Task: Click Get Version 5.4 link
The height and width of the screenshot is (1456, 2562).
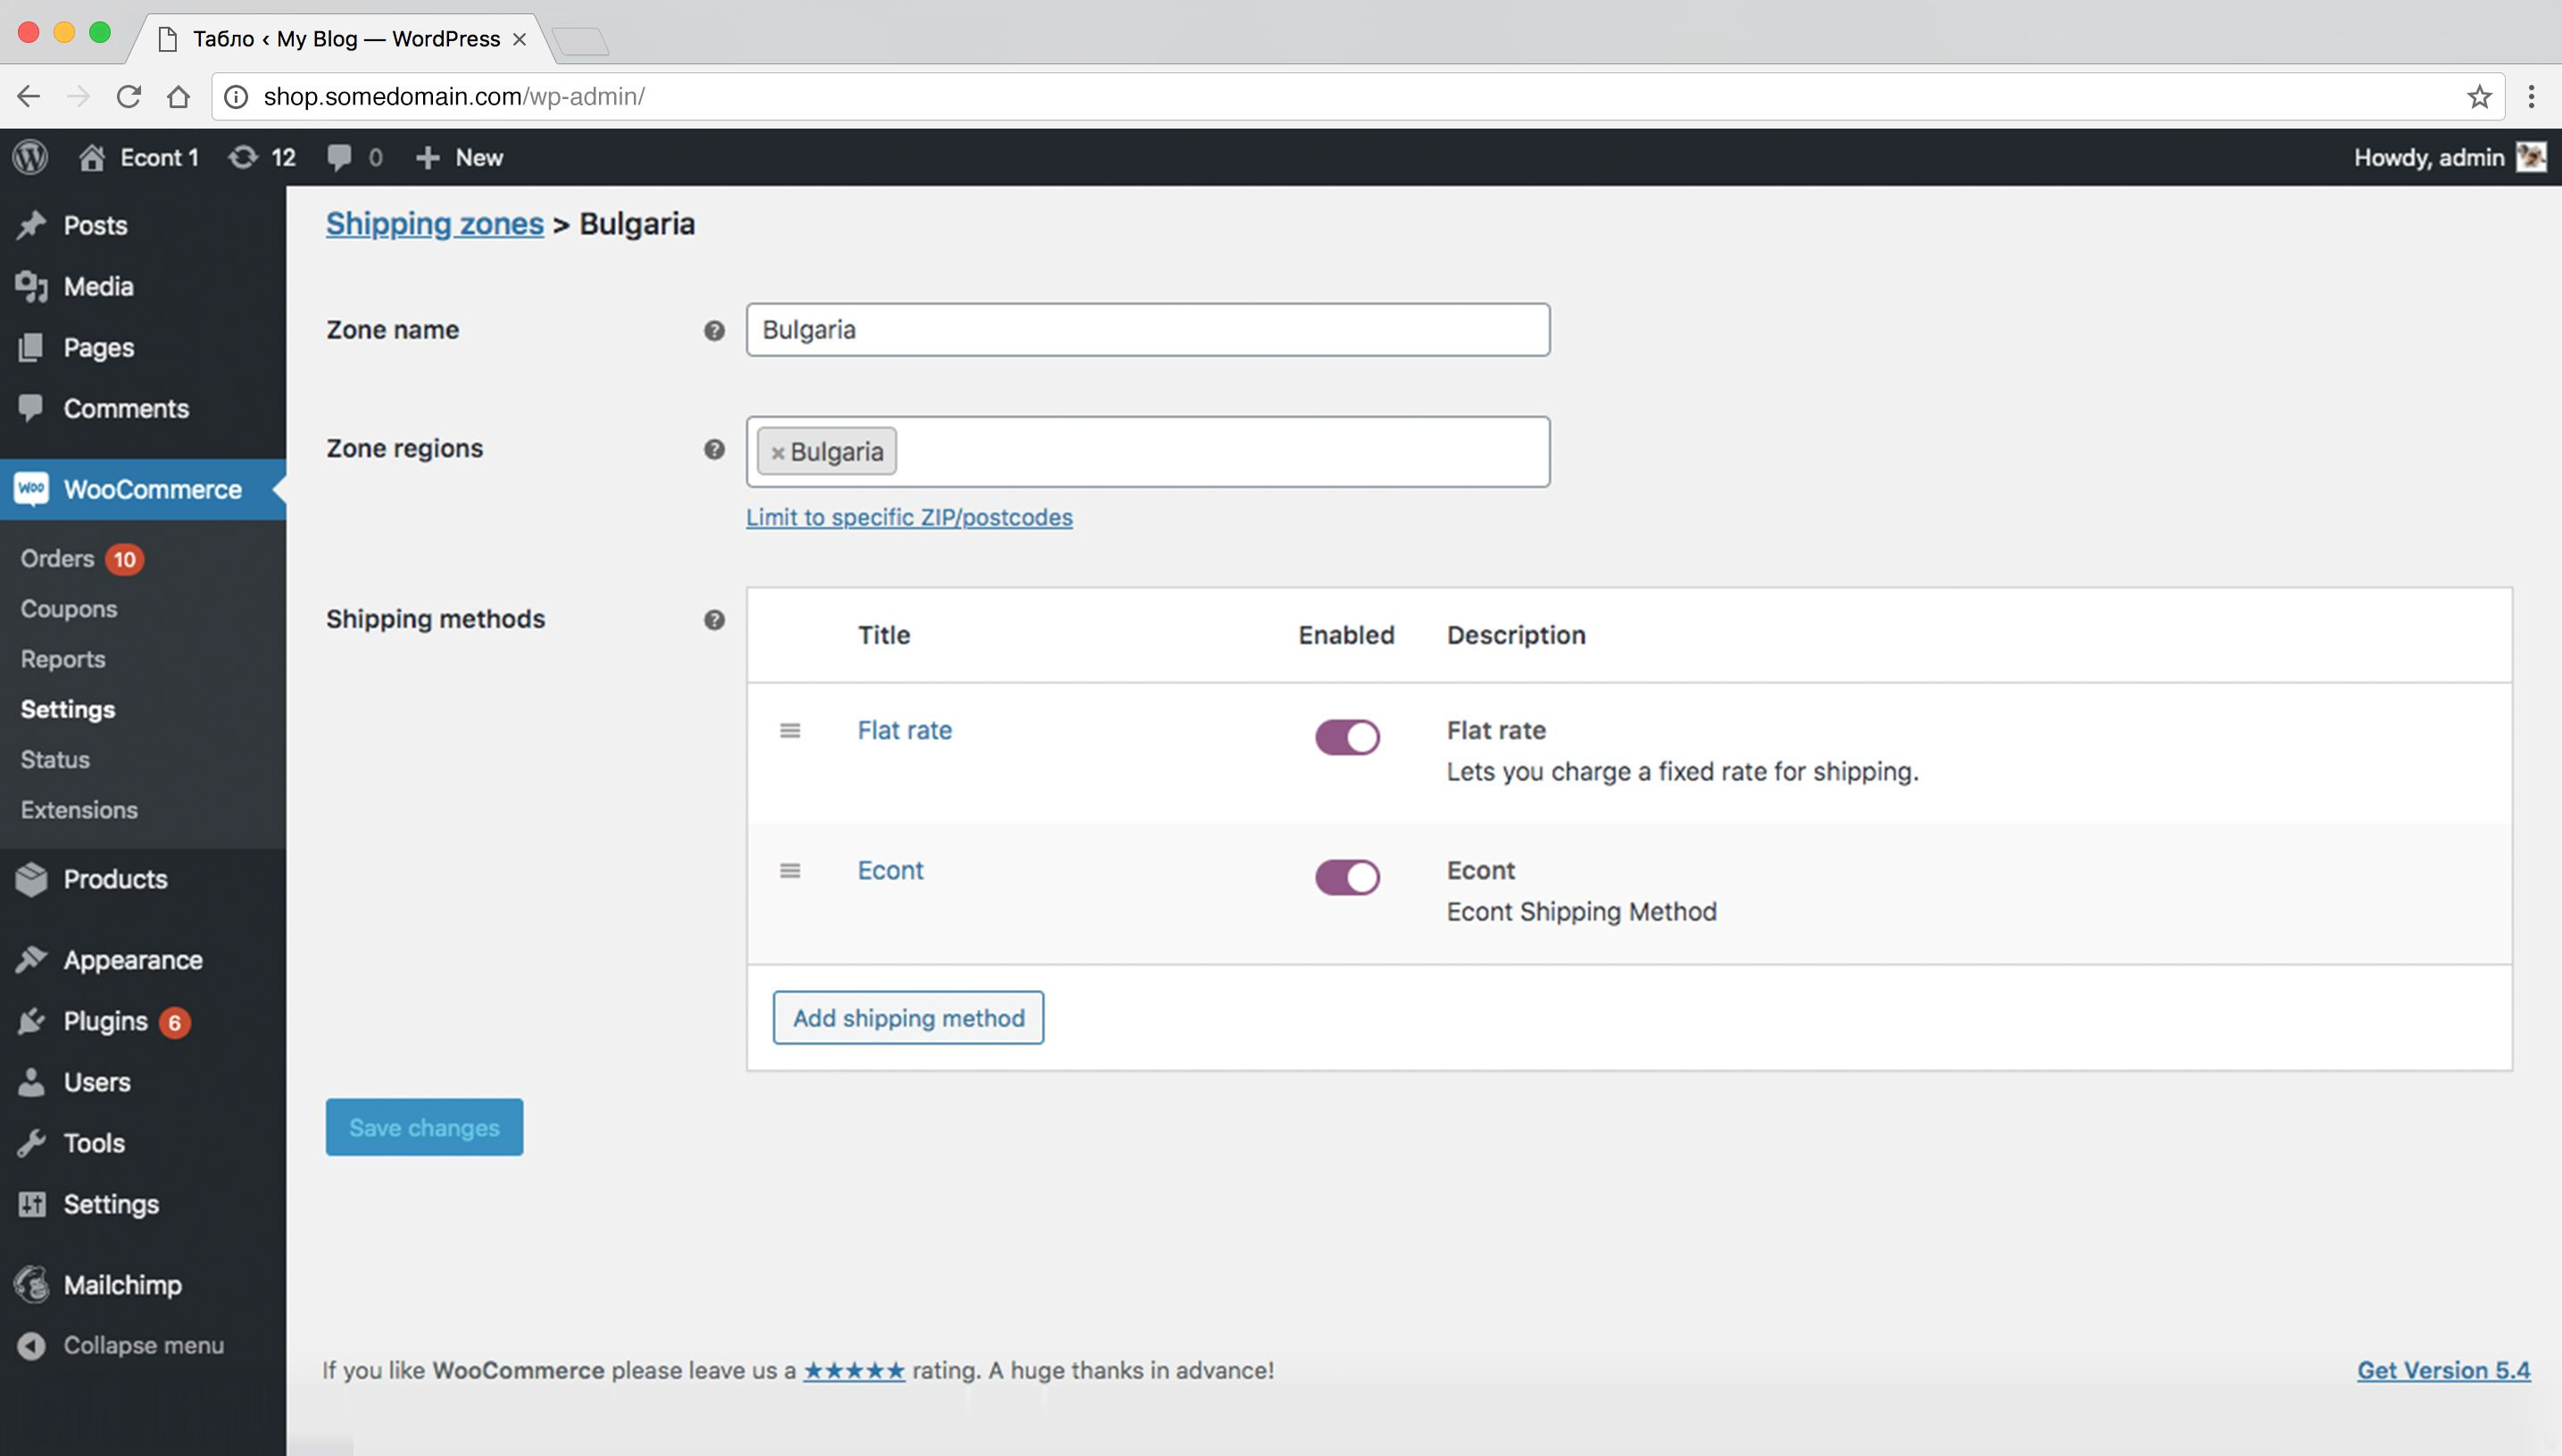Action: (2443, 1371)
